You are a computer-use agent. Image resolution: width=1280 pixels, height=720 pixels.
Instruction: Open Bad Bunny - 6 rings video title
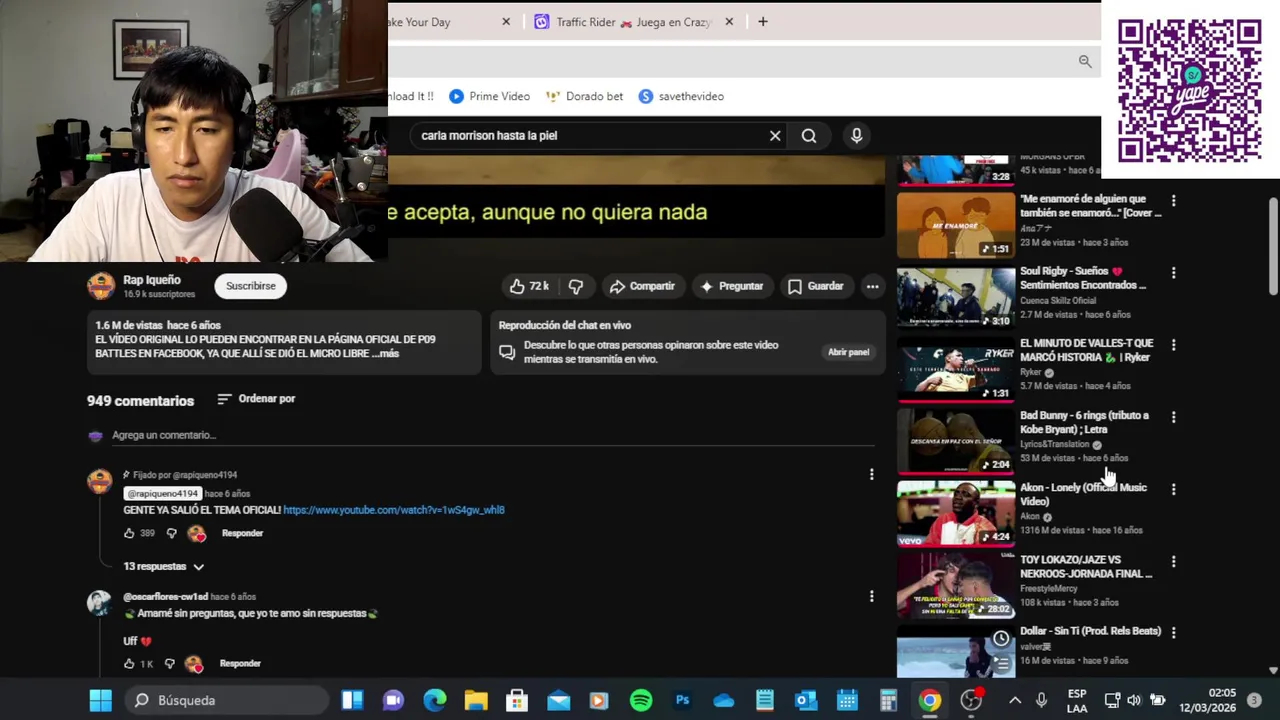pos(1084,422)
